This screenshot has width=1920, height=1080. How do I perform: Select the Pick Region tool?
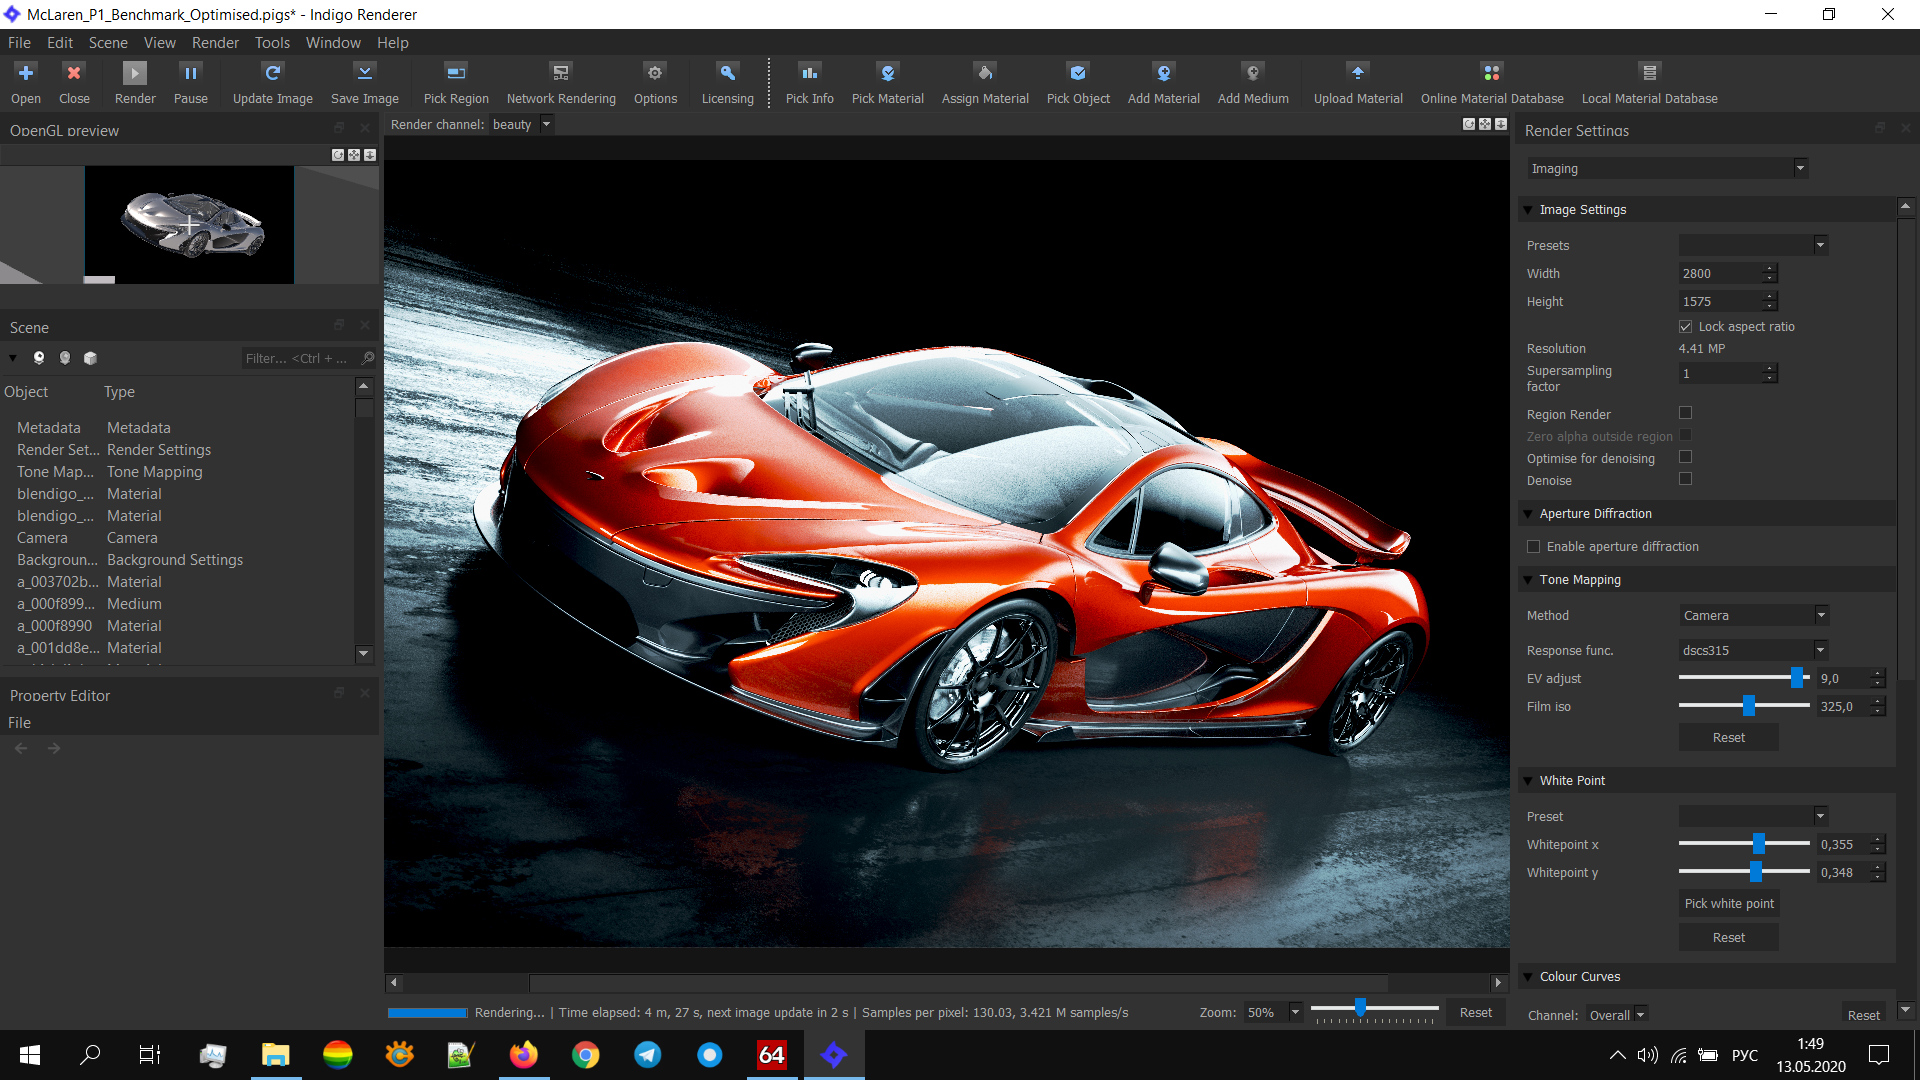click(455, 73)
